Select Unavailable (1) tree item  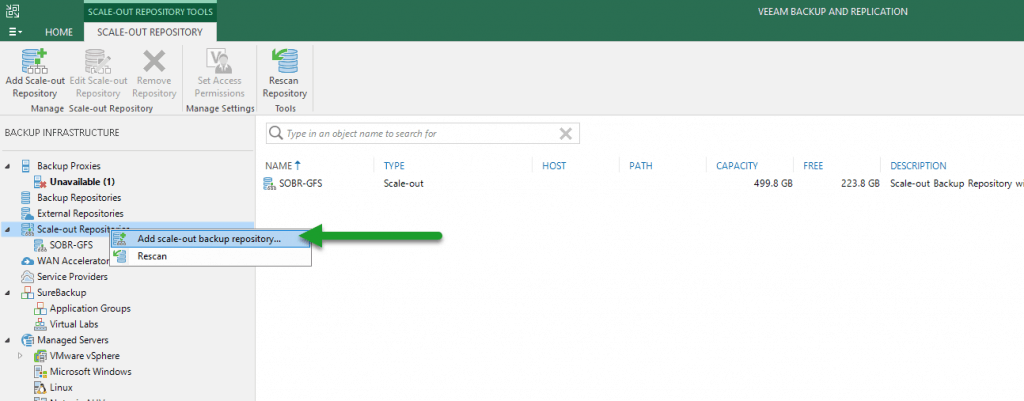click(82, 182)
